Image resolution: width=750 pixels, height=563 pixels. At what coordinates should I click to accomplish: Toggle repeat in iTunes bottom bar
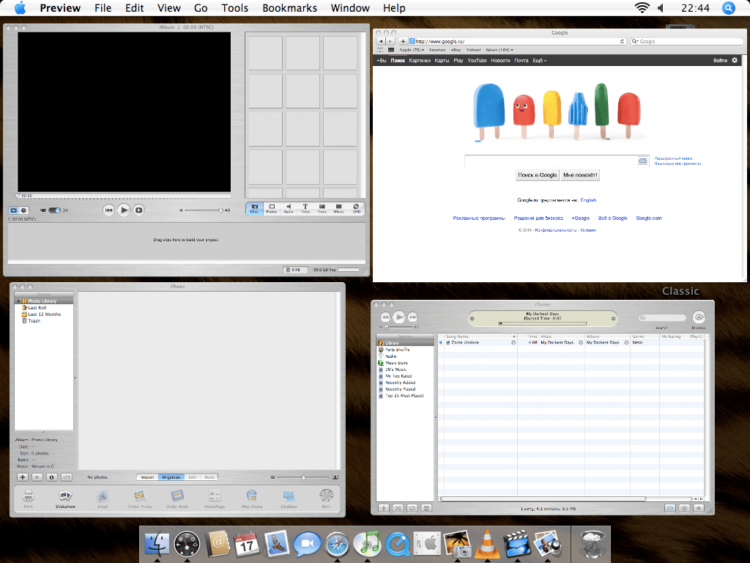tap(412, 508)
